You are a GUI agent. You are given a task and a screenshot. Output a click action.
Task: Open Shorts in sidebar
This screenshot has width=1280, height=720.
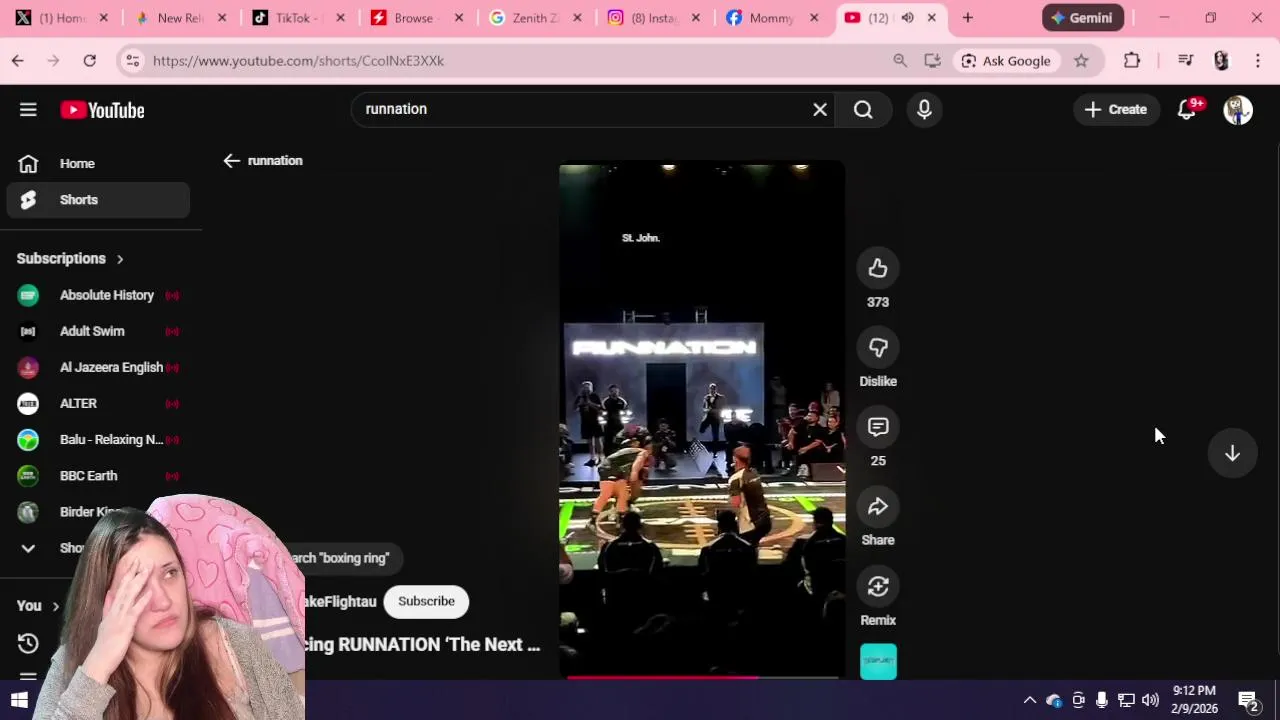(98, 200)
